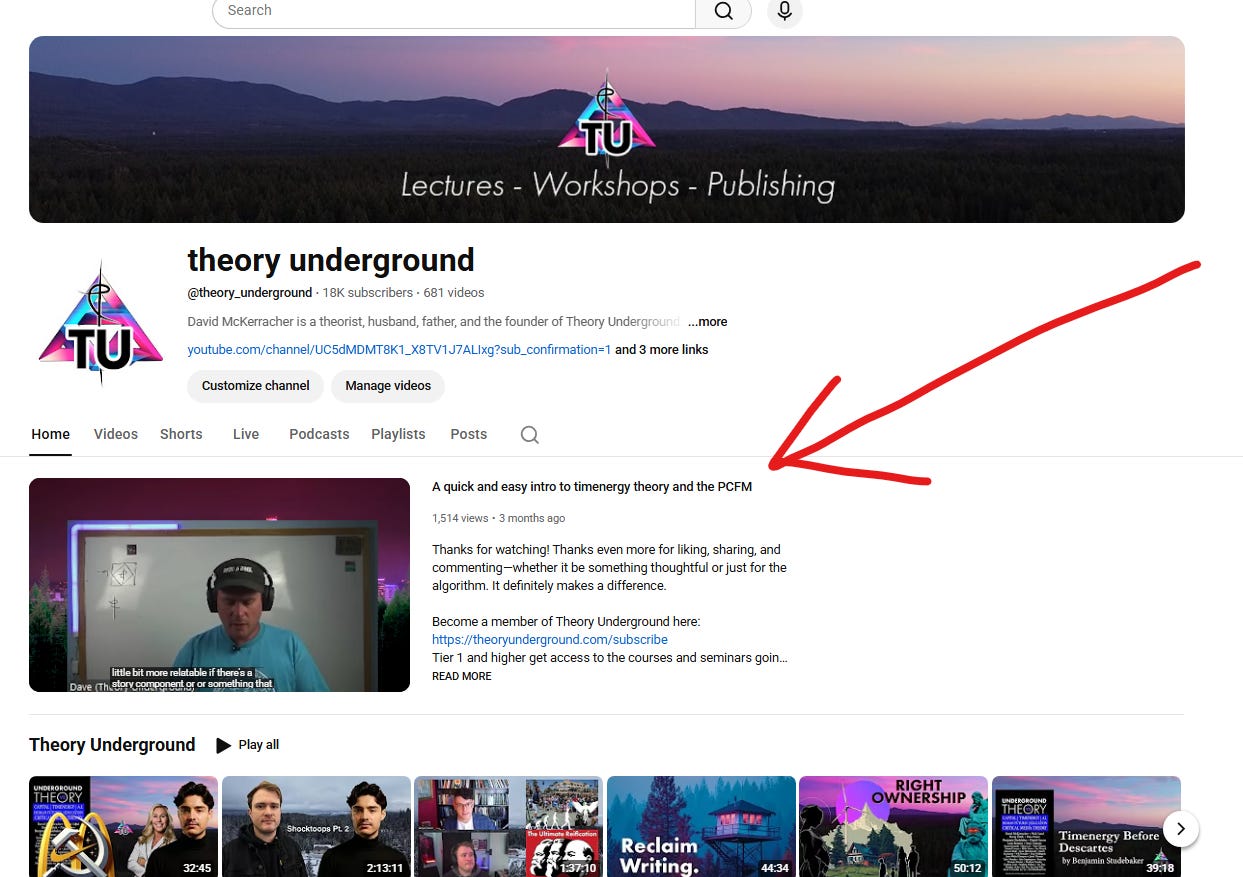Open Timenergy Before Descartes video thumbnail

pos(1086,826)
